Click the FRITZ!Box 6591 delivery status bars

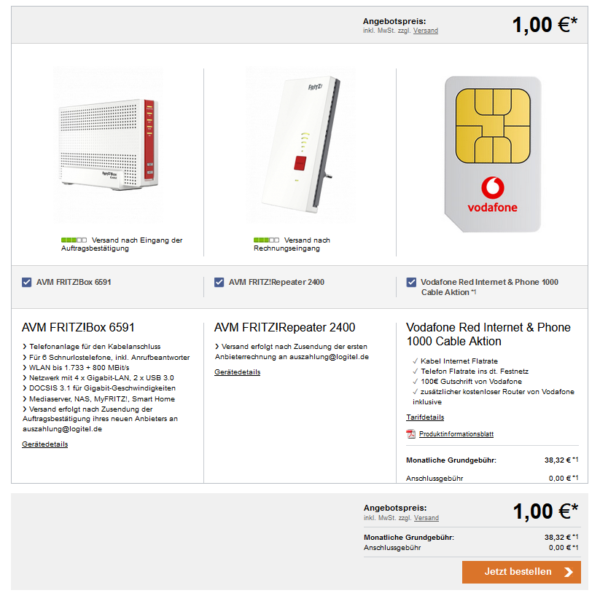point(73,240)
